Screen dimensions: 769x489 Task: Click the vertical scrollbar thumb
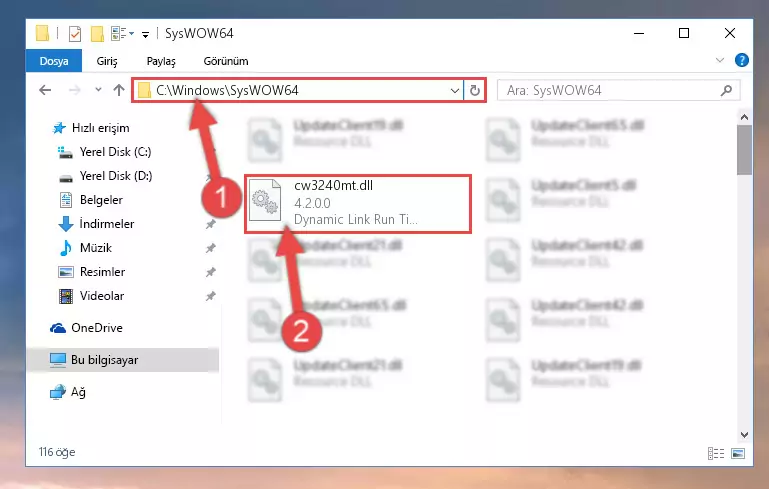point(744,150)
